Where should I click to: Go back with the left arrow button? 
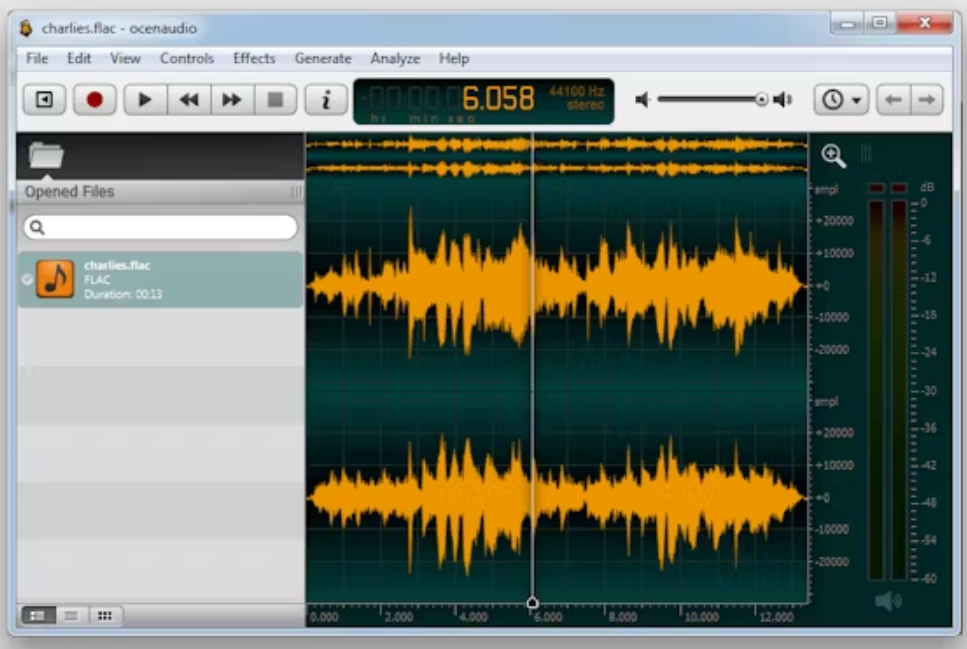pos(893,99)
